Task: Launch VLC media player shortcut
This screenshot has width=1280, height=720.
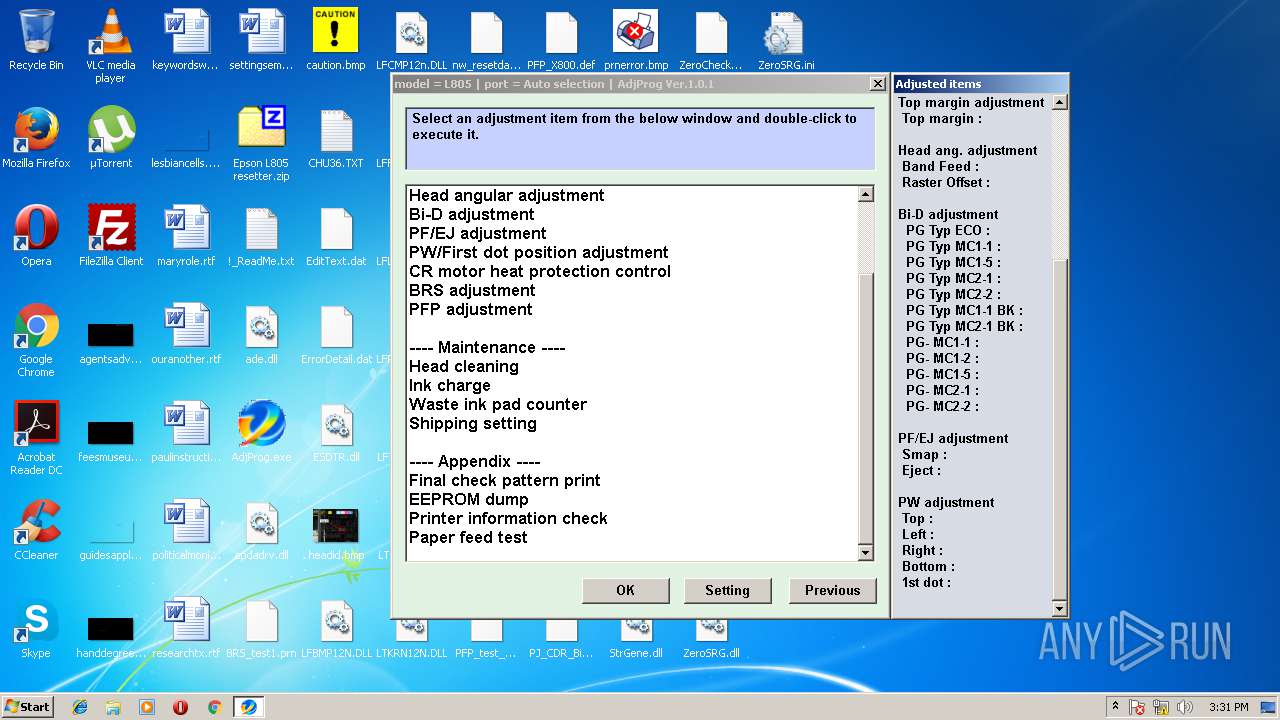Action: 111,46
